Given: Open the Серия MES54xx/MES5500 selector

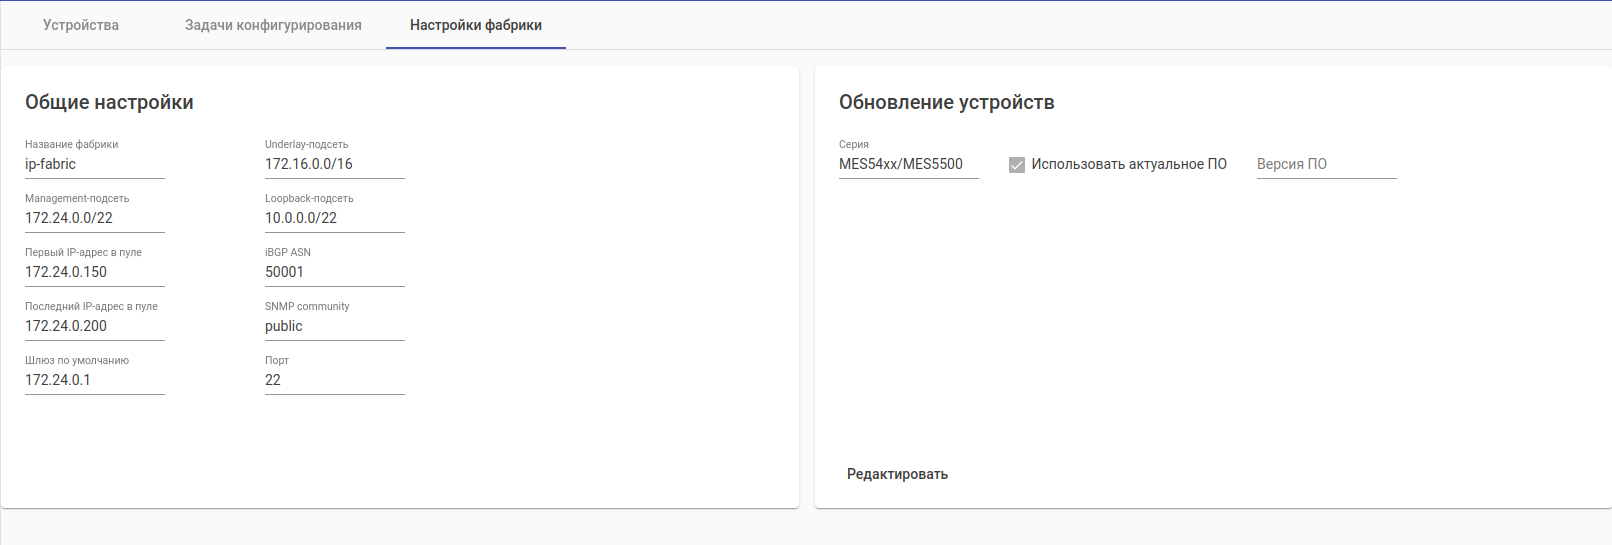Looking at the screenshot, I should (908, 164).
